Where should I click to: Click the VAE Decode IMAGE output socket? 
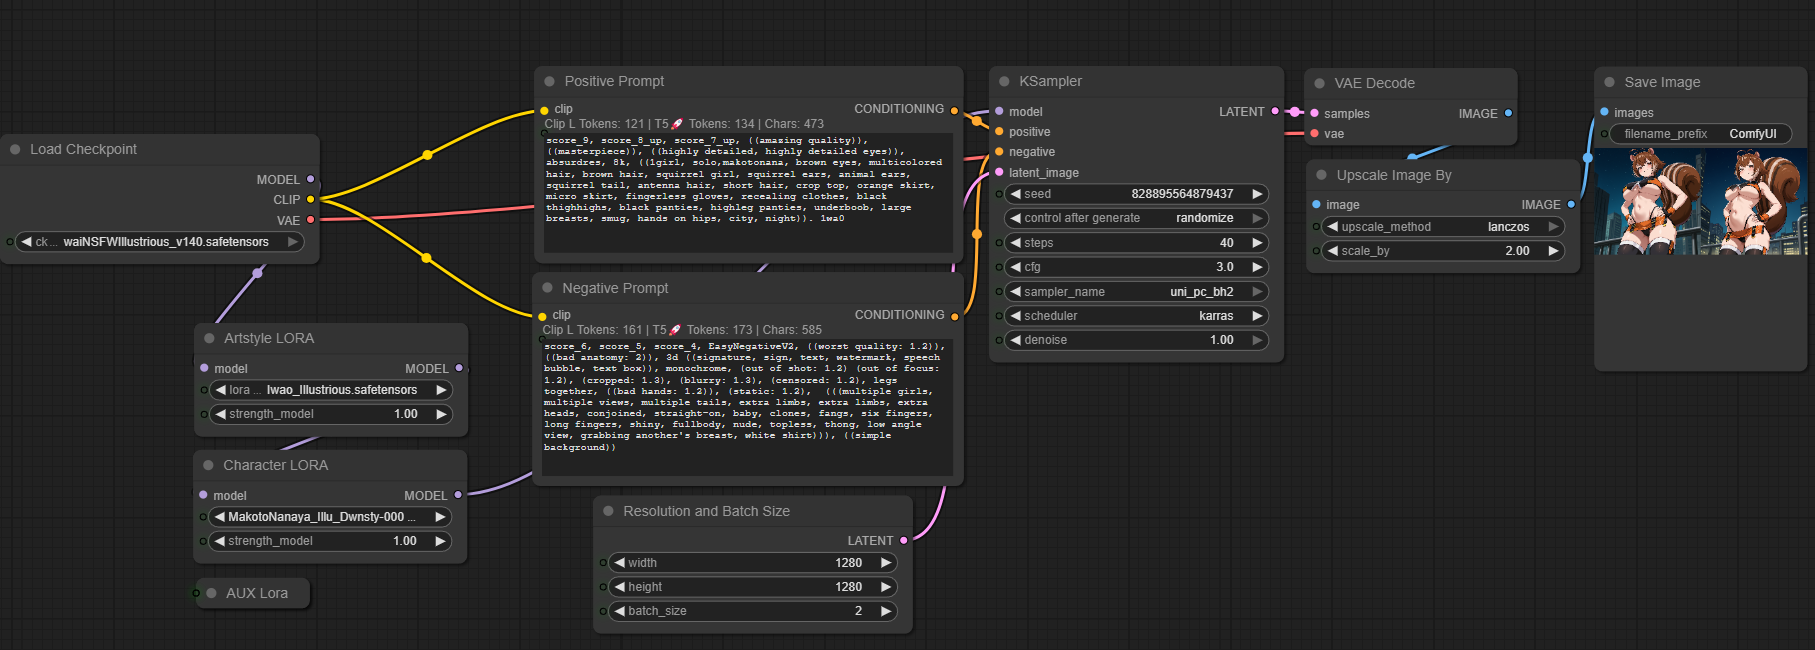(1508, 113)
